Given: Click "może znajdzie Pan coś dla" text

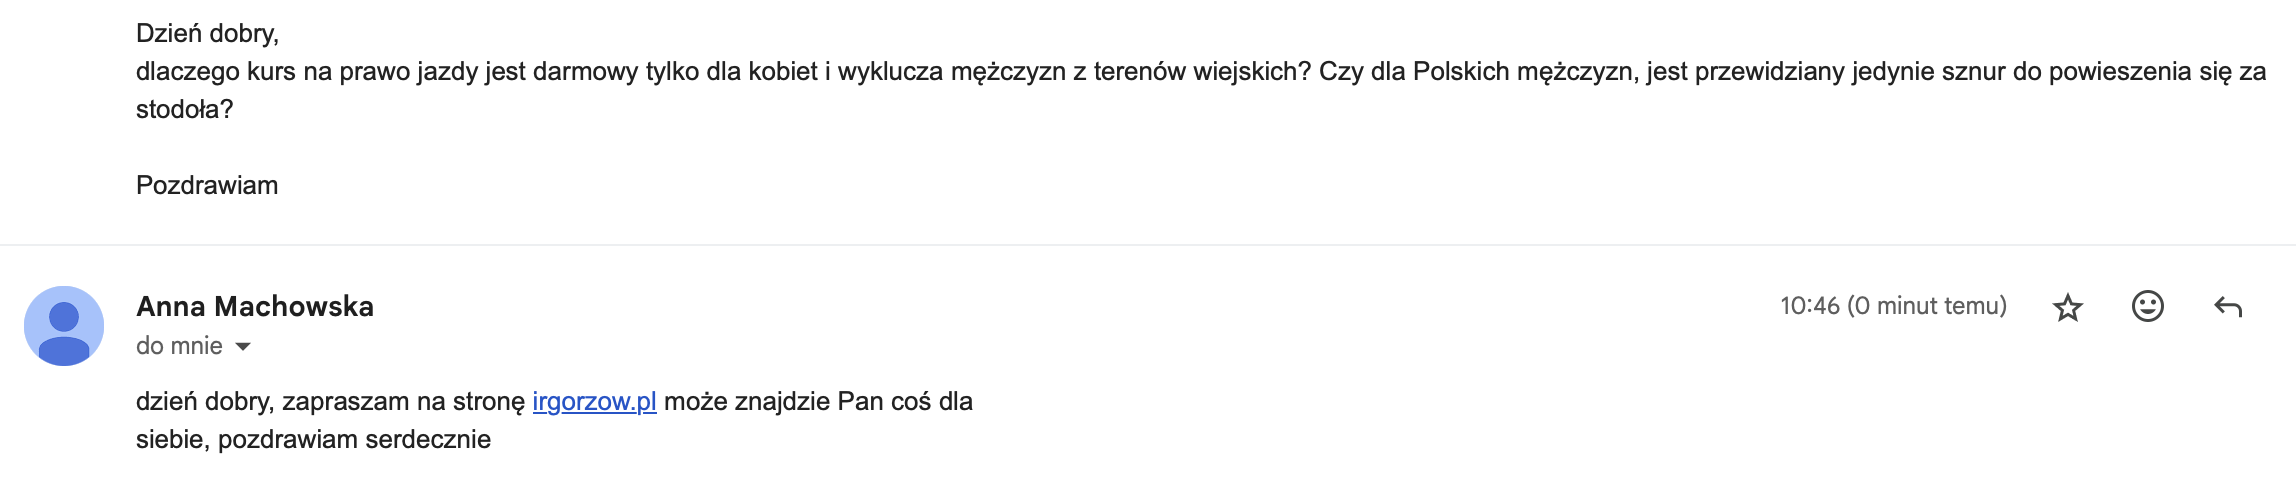Looking at the screenshot, I should click(x=818, y=402).
